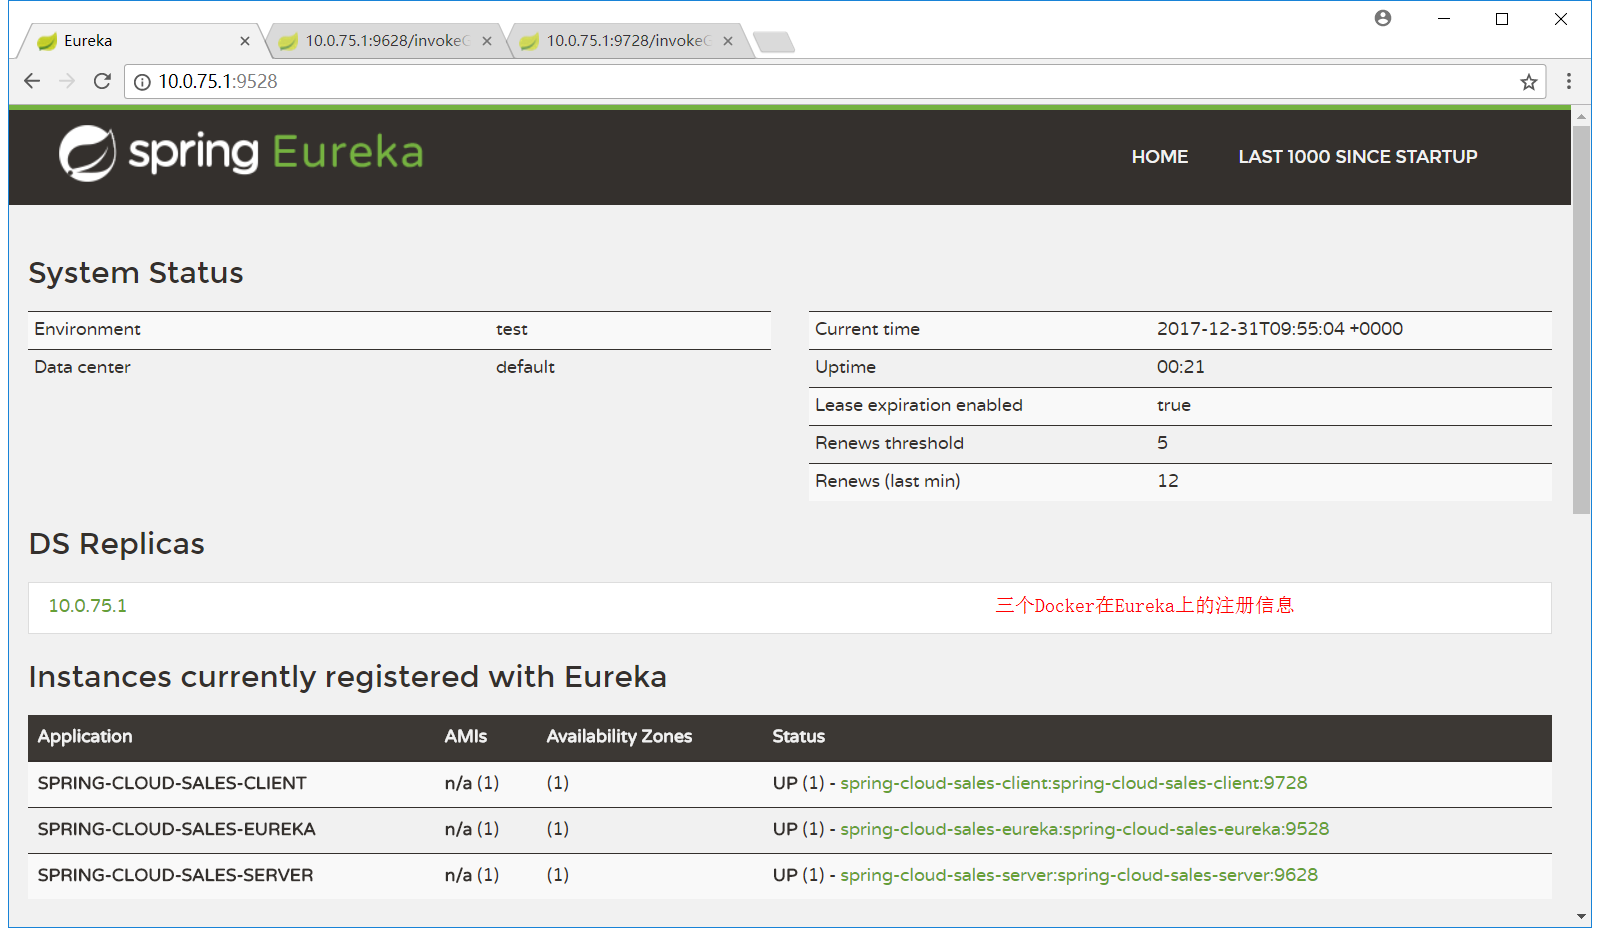Click the Availability Zones column header

(x=619, y=737)
